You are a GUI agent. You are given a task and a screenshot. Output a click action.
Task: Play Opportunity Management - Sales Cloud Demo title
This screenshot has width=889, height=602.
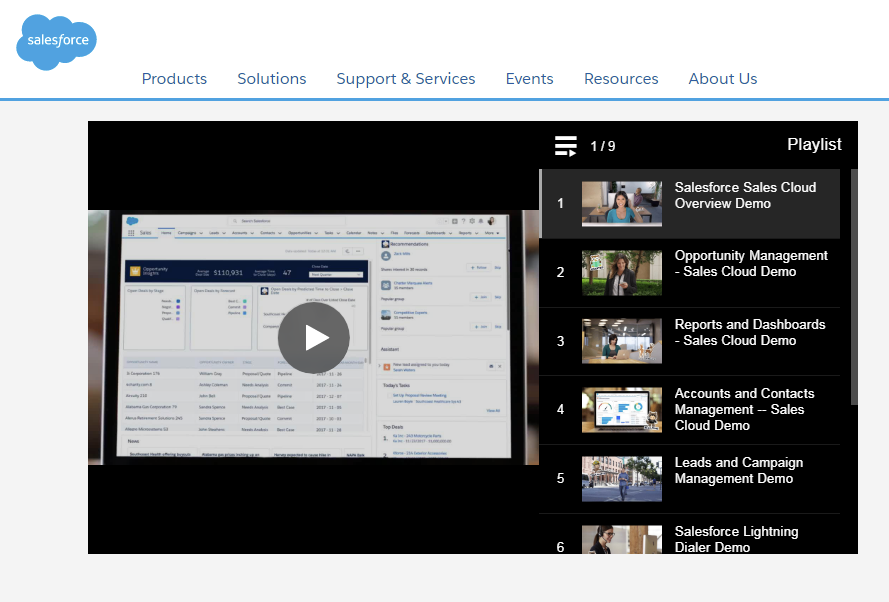tap(751, 264)
